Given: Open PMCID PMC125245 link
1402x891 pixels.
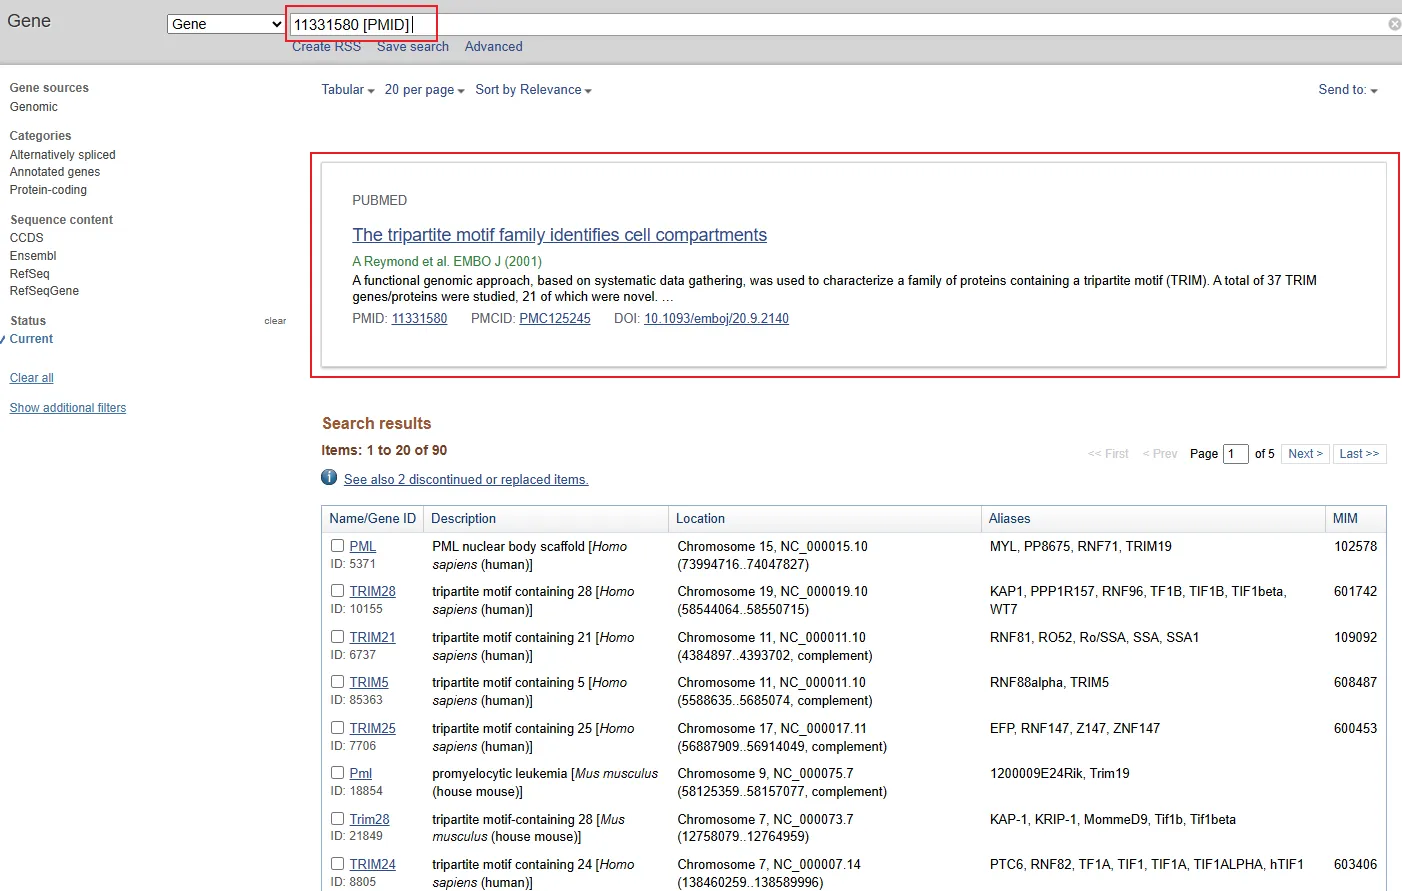Looking at the screenshot, I should click(x=554, y=319).
